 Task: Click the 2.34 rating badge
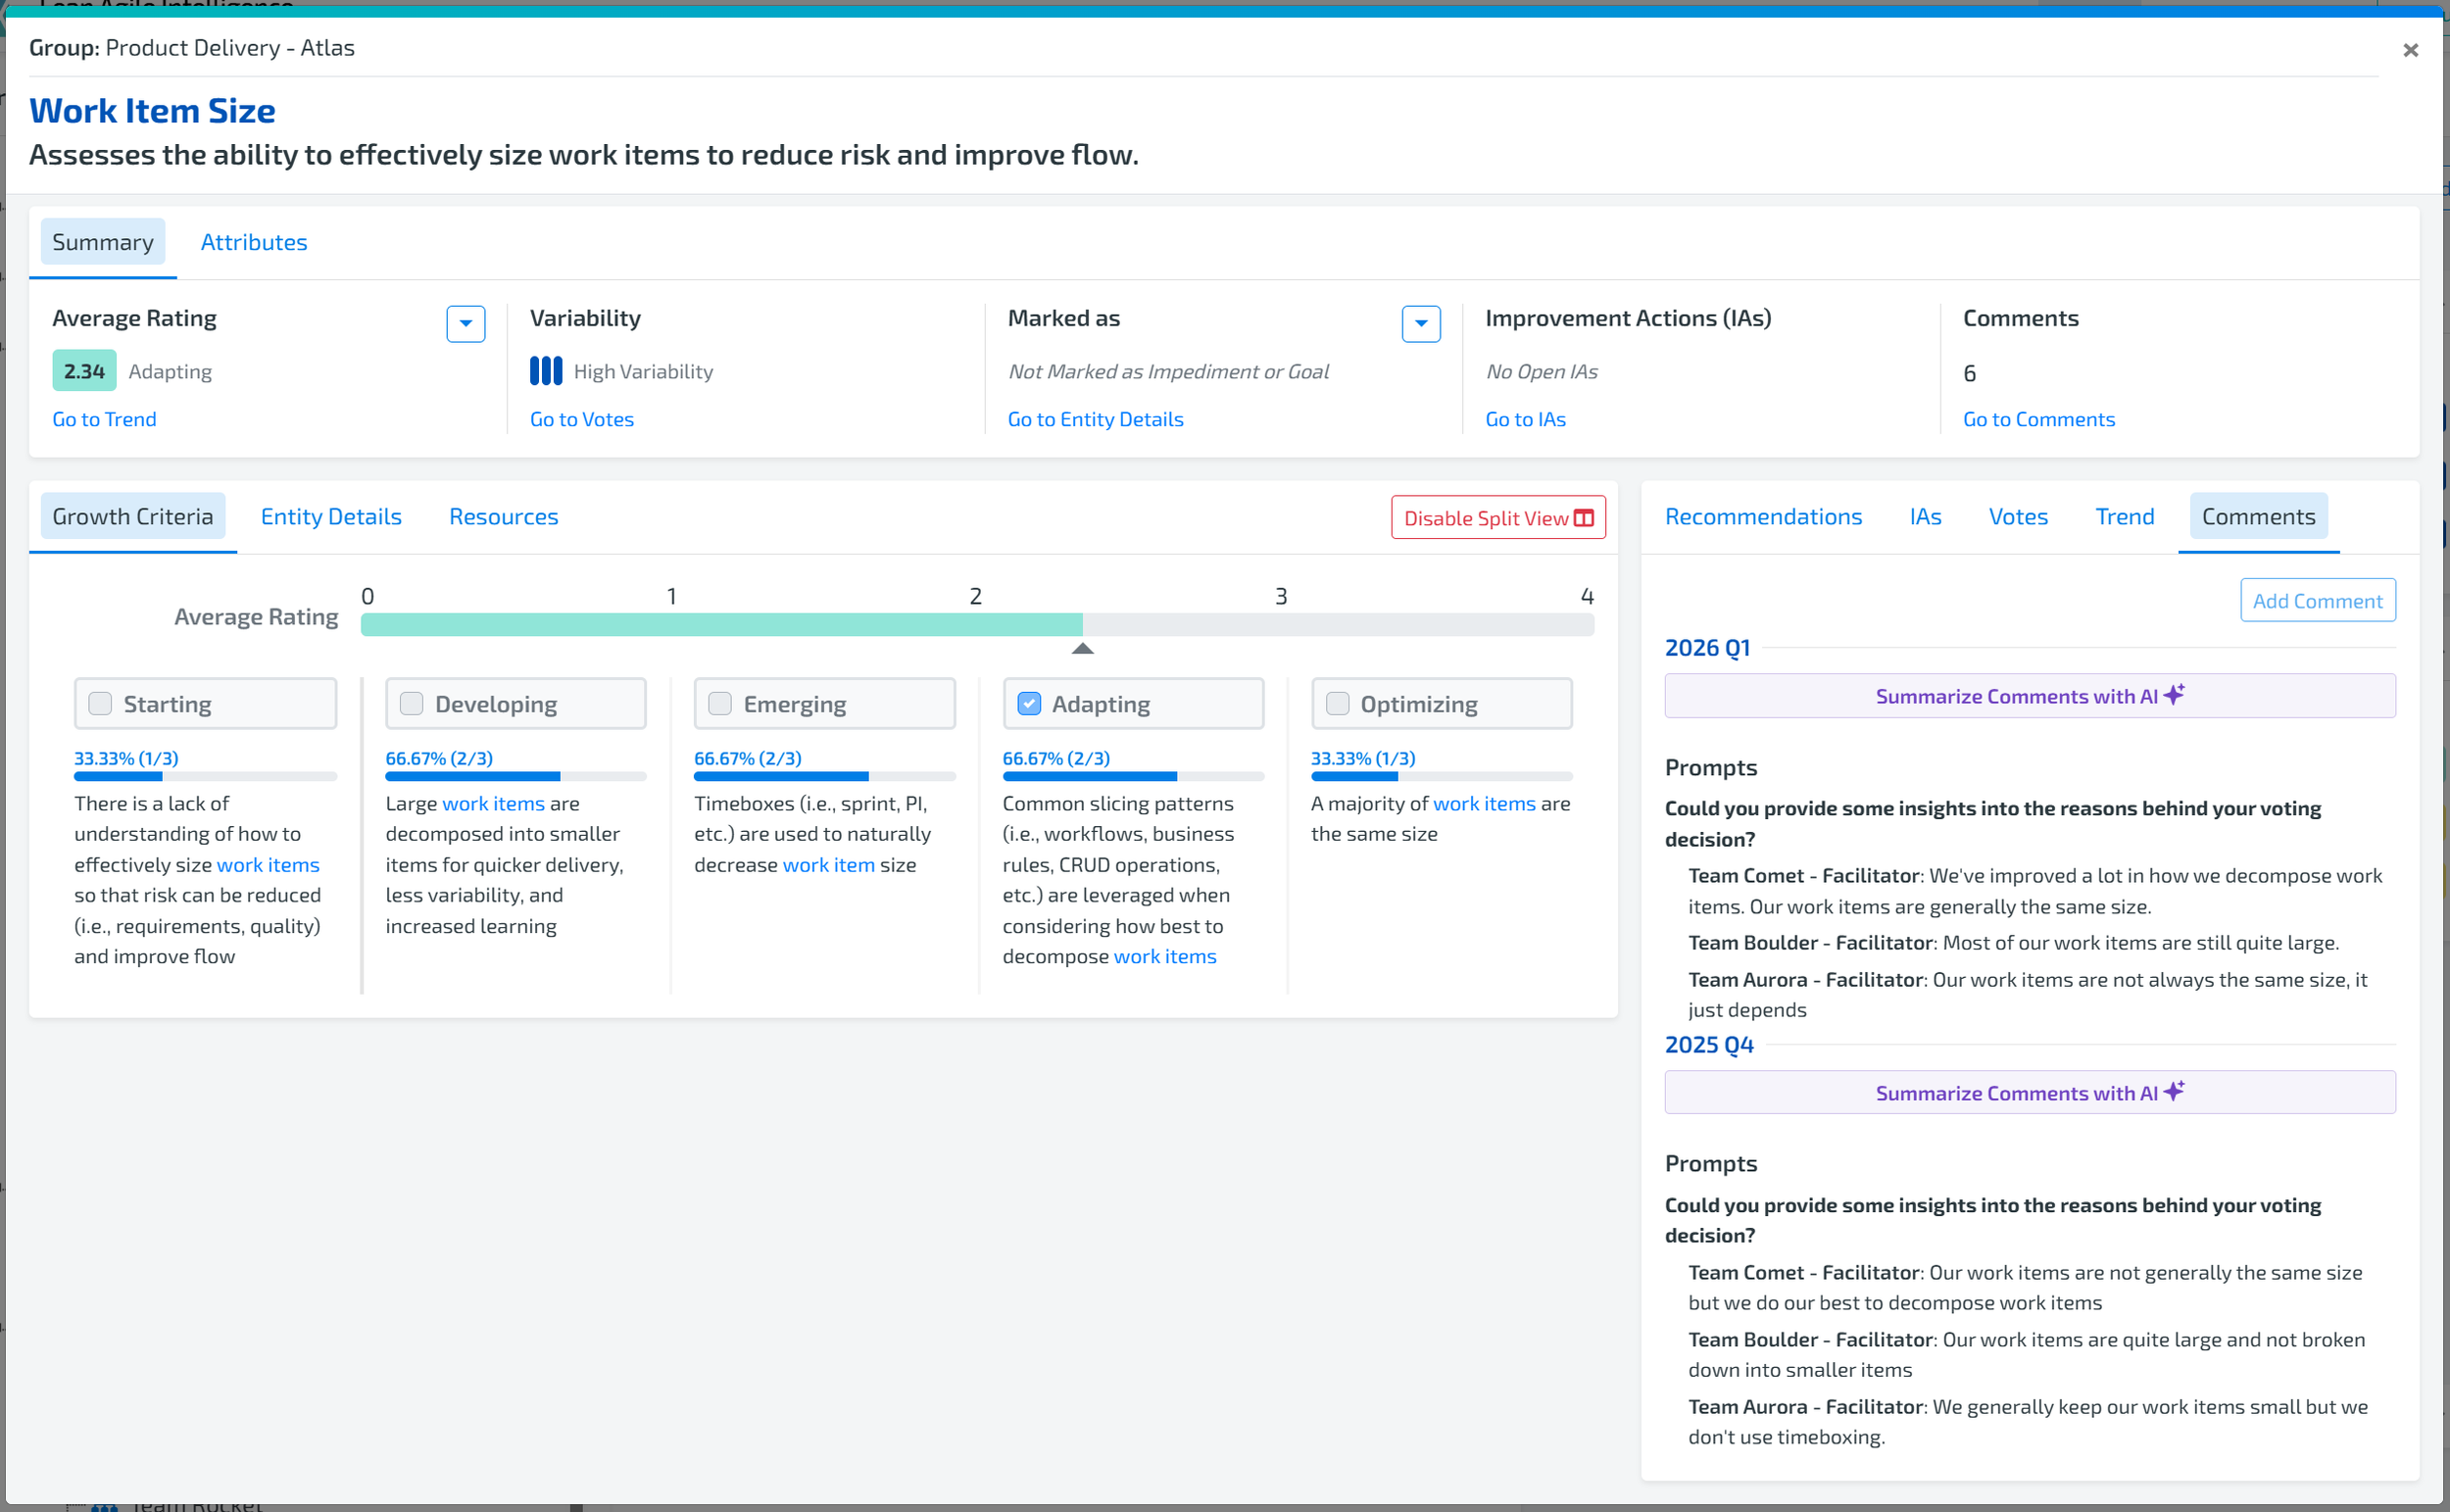coord(84,371)
